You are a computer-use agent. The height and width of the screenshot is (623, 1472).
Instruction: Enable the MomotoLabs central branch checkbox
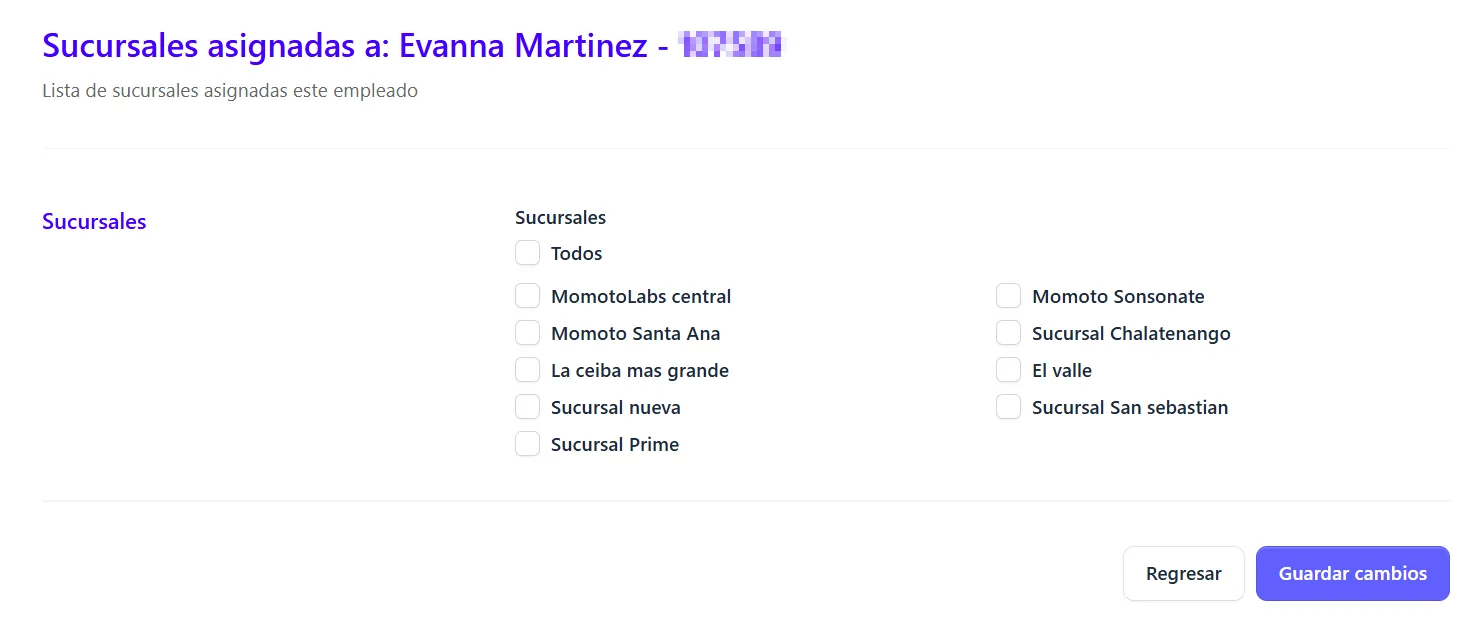pos(527,296)
